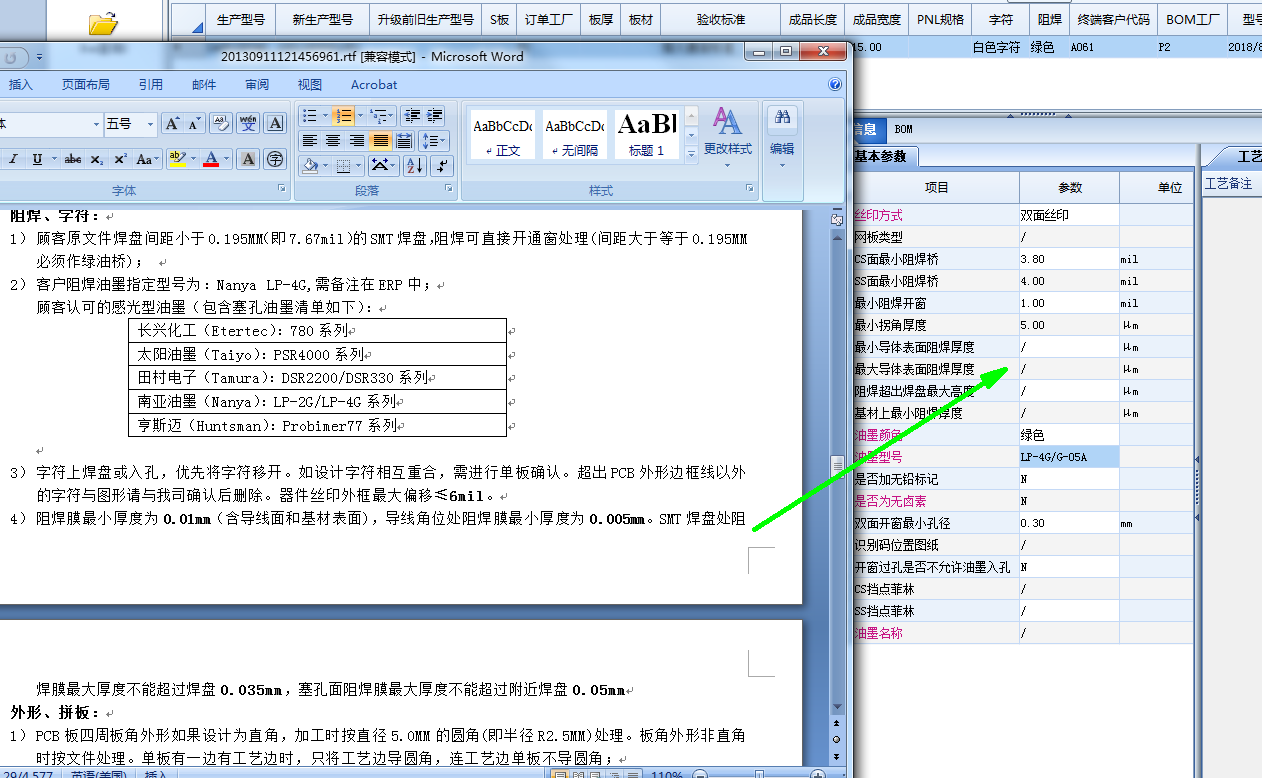Click the Sort A-Z icon
This screenshot has width=1262, height=778.
point(415,166)
